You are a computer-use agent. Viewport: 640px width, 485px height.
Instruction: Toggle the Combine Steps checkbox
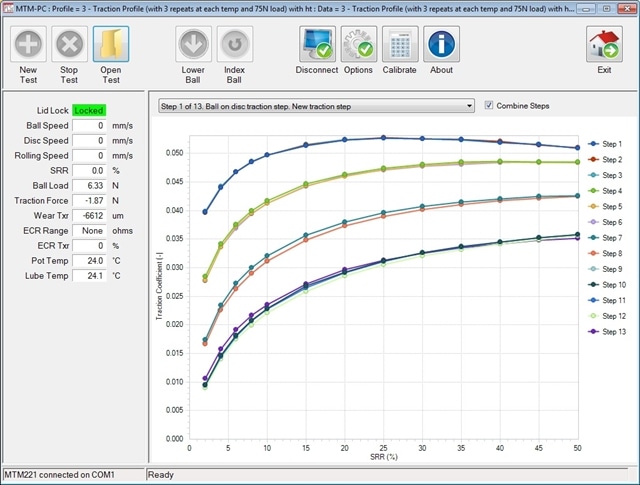tap(489, 105)
